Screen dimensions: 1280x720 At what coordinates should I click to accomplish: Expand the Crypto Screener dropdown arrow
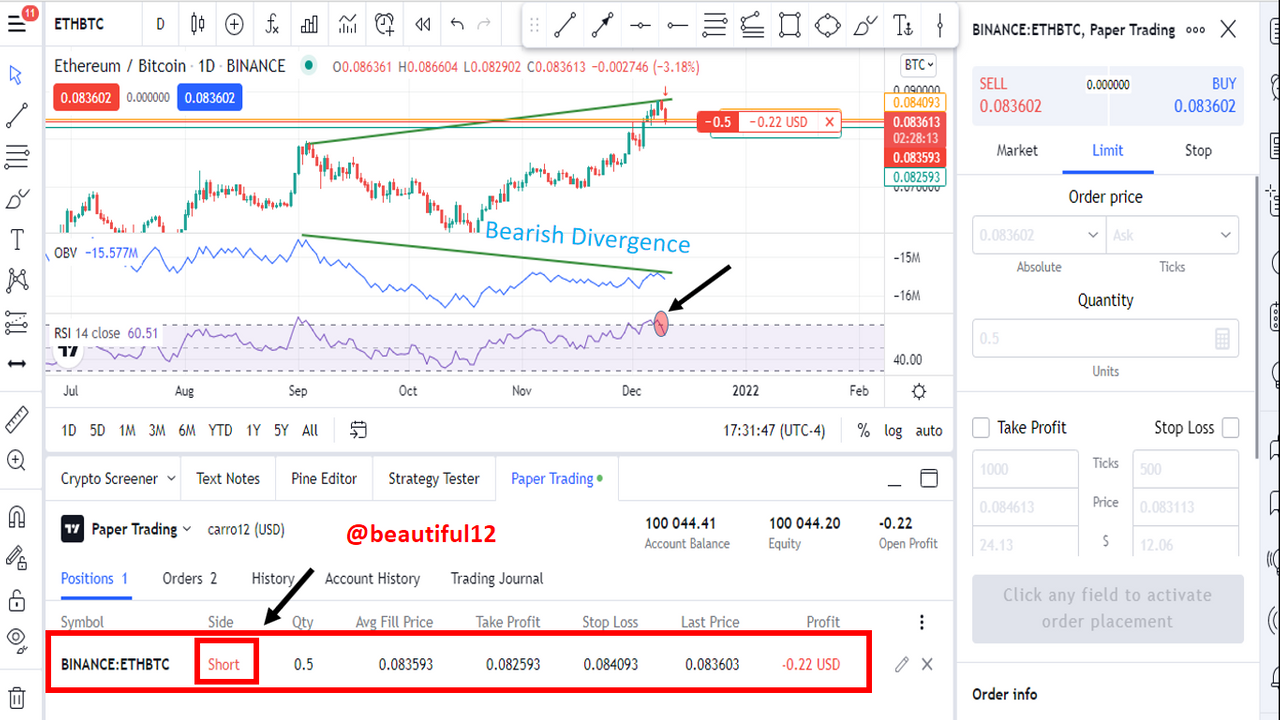[x=171, y=479]
